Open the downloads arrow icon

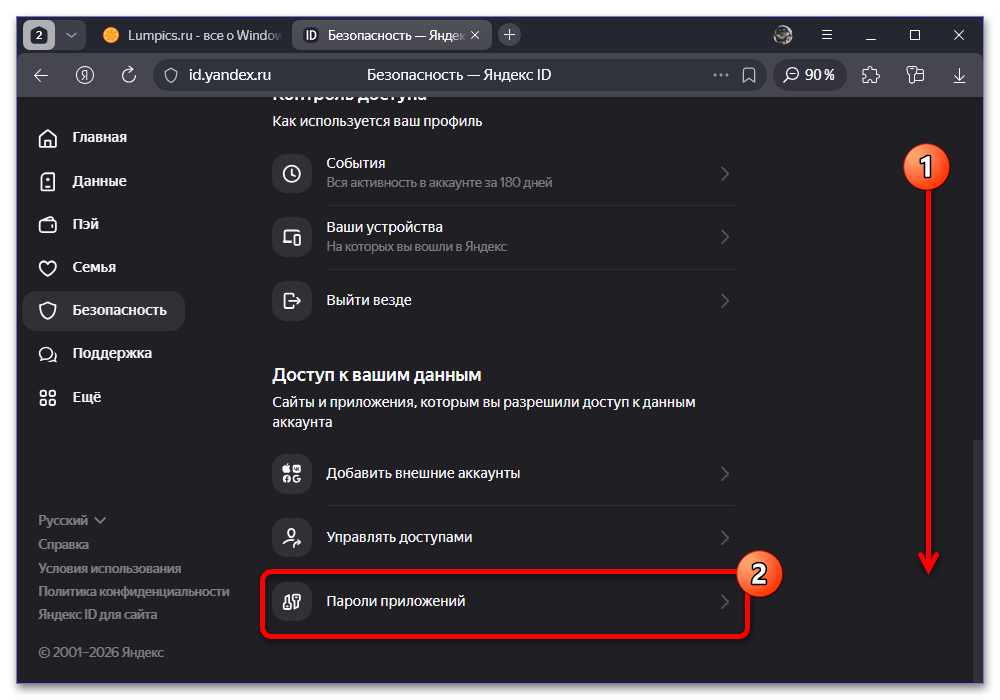tap(959, 75)
